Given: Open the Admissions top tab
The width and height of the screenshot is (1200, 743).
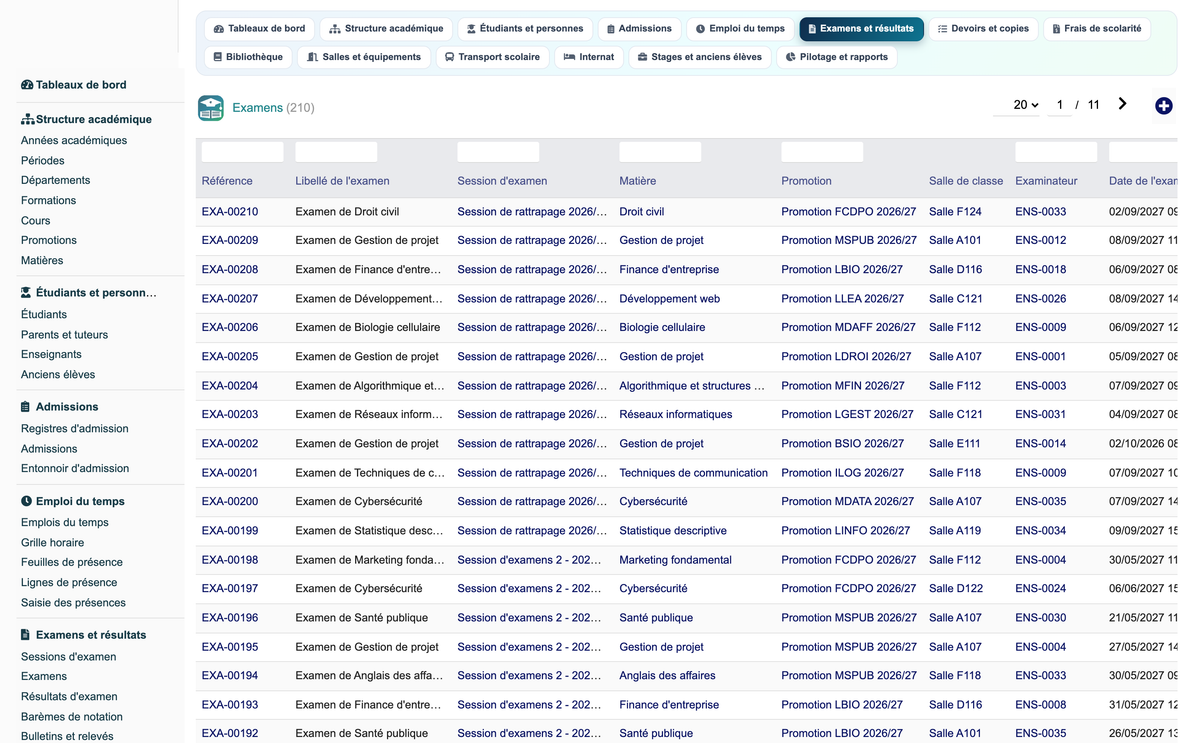Looking at the screenshot, I should click(640, 29).
